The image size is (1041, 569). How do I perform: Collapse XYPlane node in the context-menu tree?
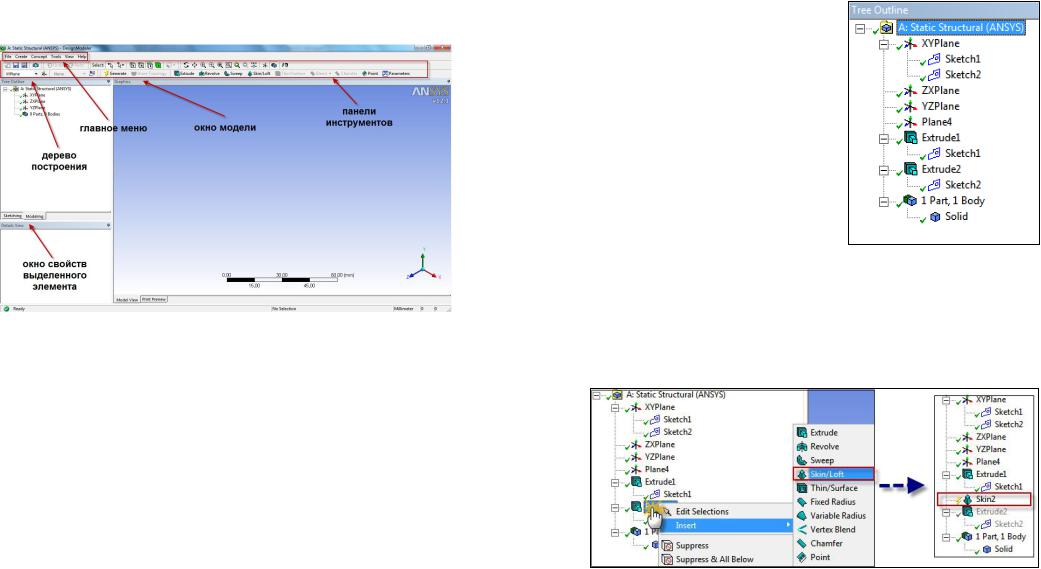click(615, 408)
